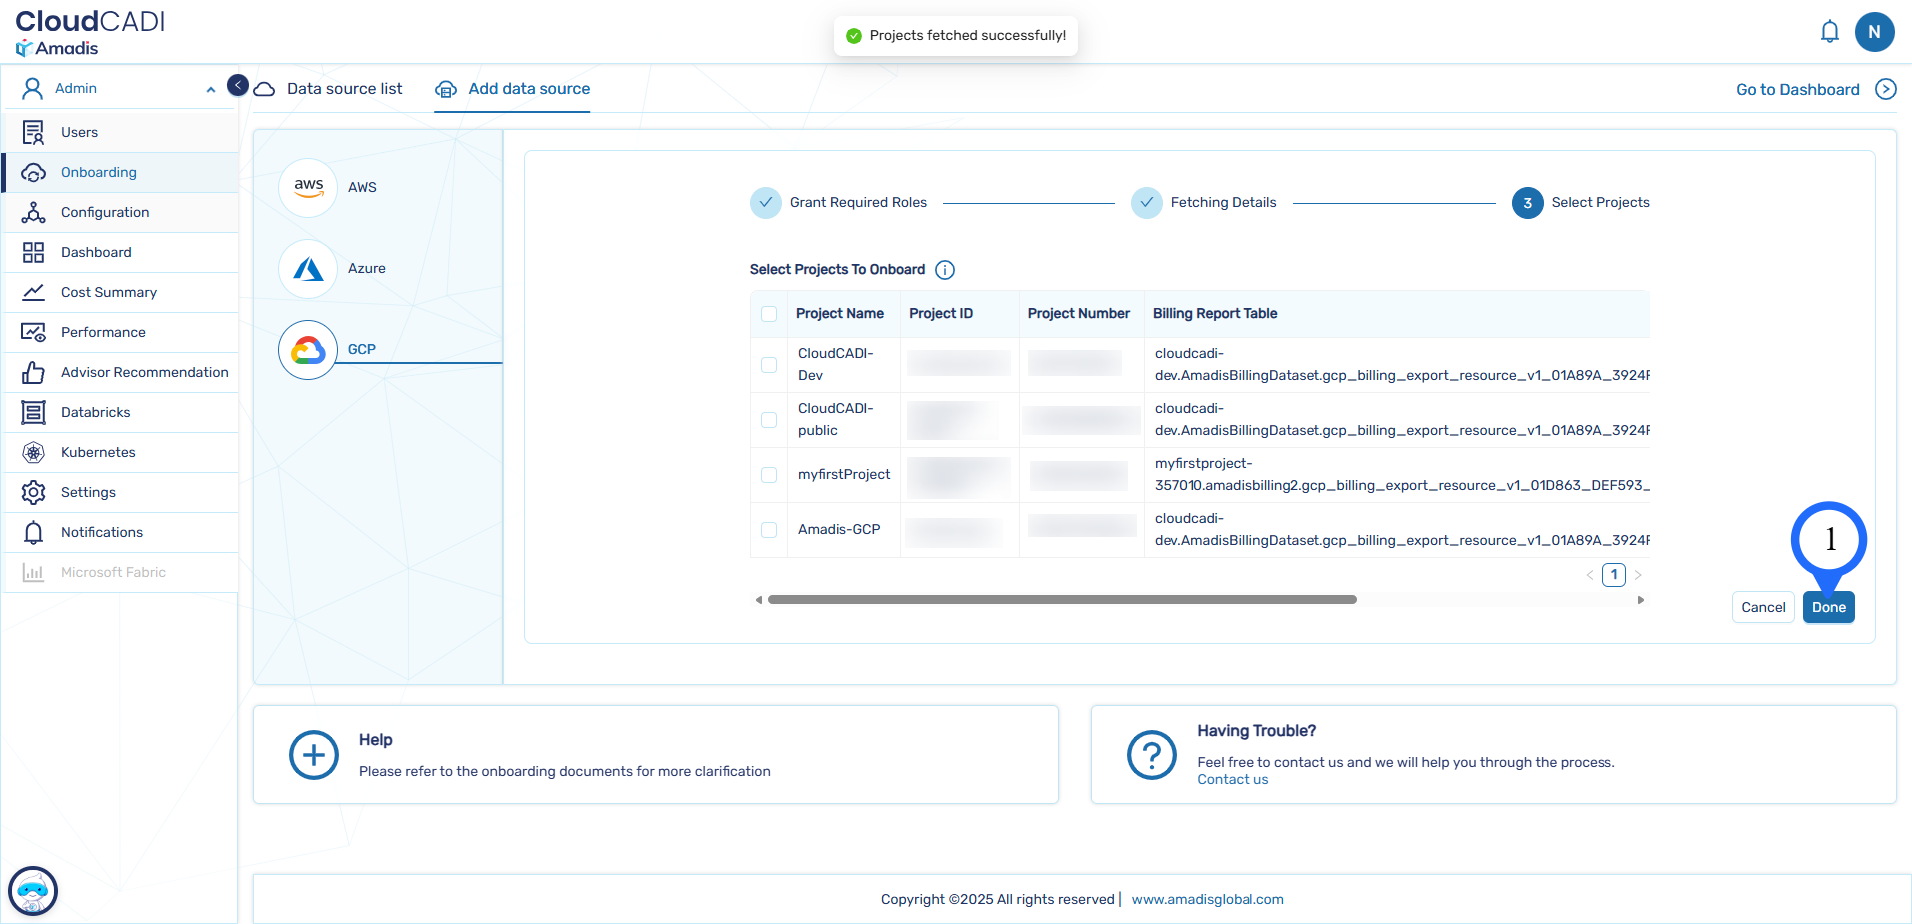The image size is (1912, 924).
Task: Toggle the select-all projects header checkbox
Action: click(x=769, y=314)
